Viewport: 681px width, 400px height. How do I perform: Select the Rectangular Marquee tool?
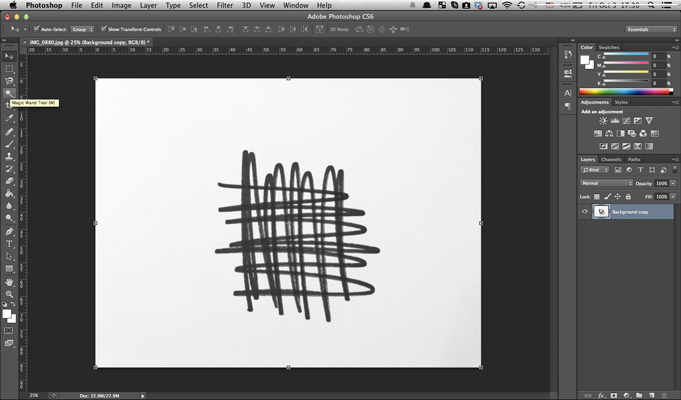[9, 69]
